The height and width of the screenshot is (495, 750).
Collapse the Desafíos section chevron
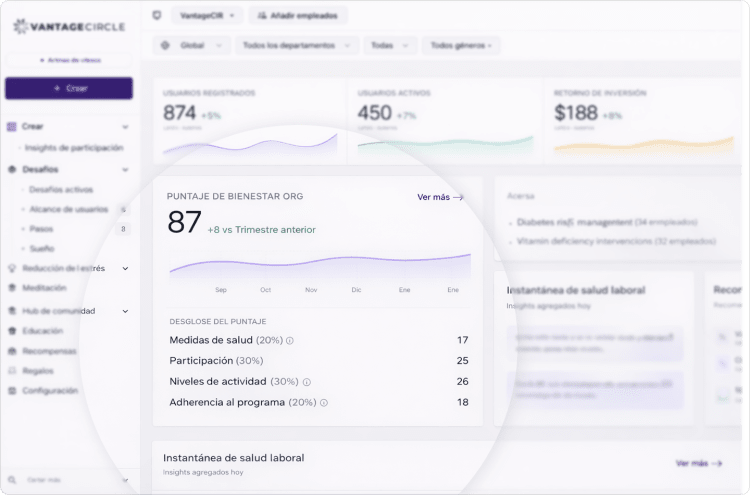[x=125, y=170]
